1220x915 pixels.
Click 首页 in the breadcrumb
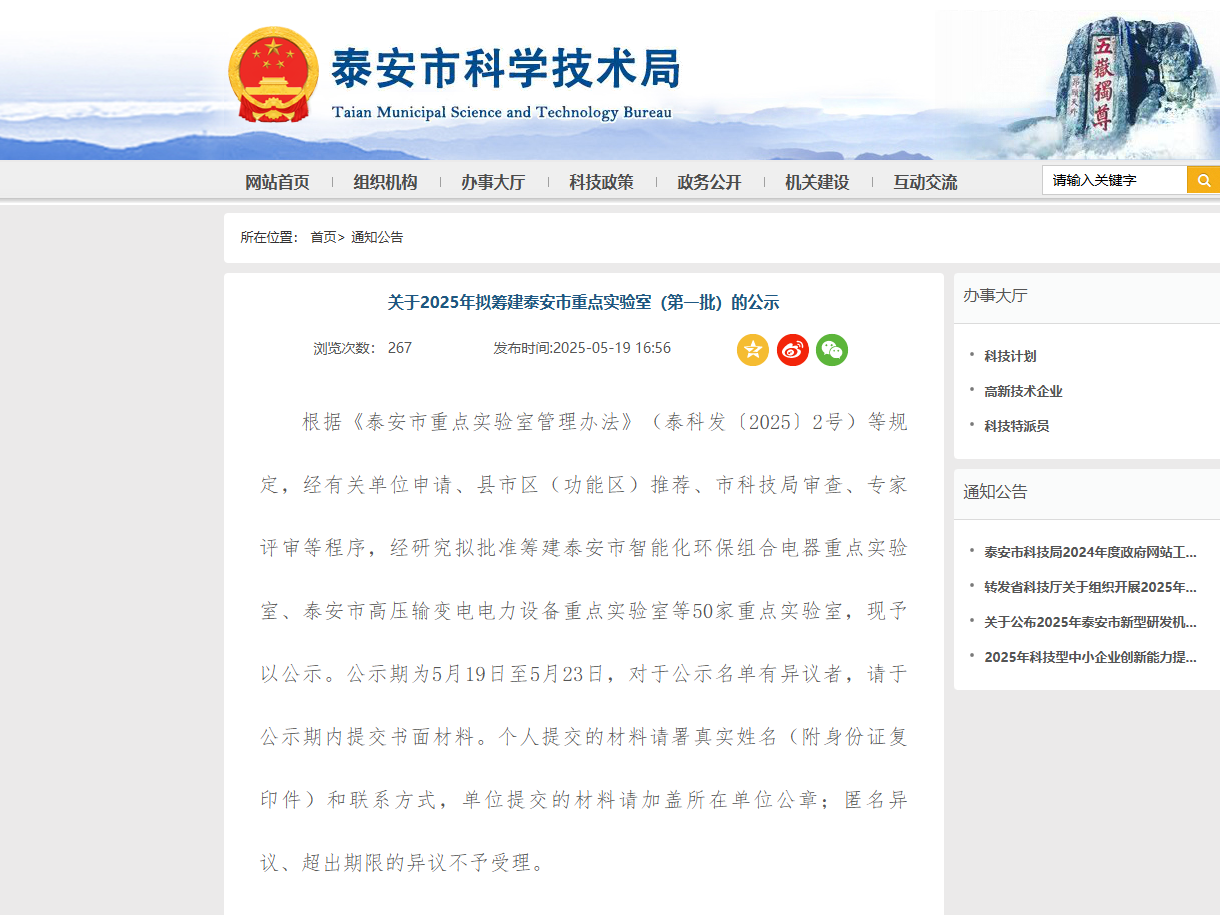point(323,237)
